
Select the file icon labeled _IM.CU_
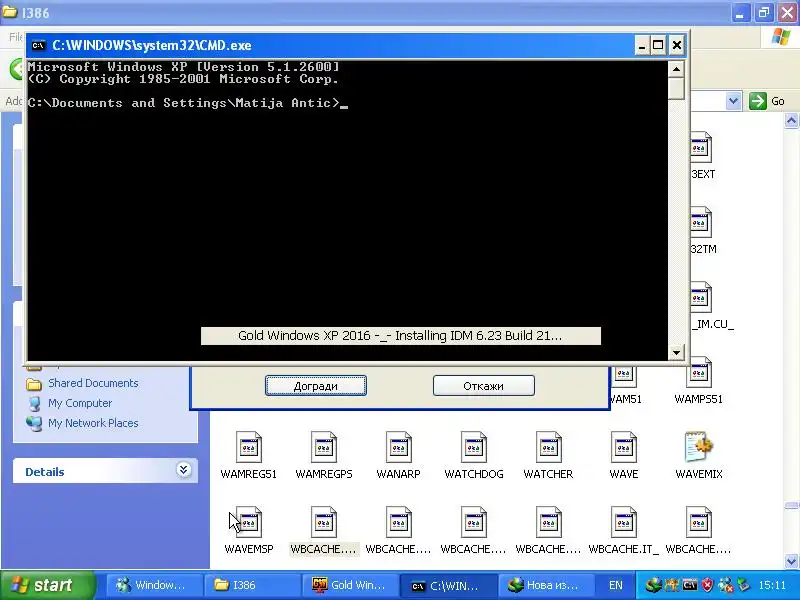[x=701, y=297]
